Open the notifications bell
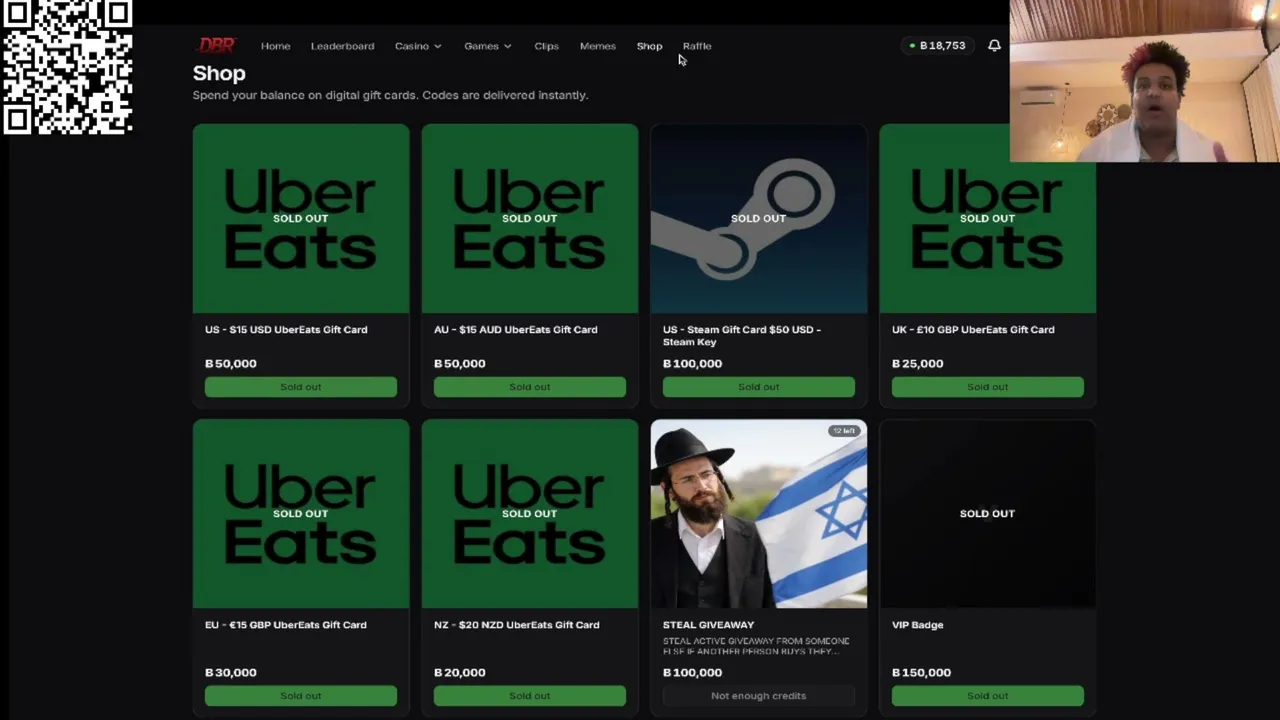Image resolution: width=1280 pixels, height=720 pixels. tap(994, 45)
